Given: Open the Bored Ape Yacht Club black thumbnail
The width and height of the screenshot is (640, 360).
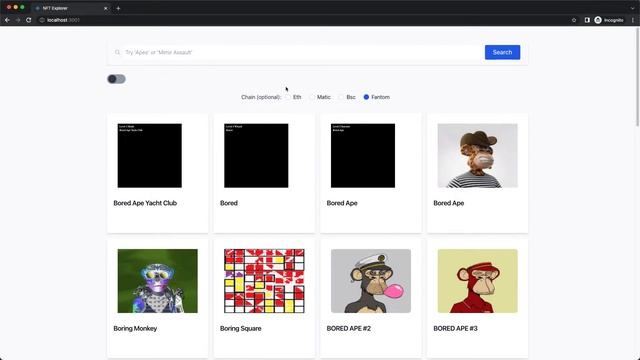Looking at the screenshot, I should click(x=149, y=156).
